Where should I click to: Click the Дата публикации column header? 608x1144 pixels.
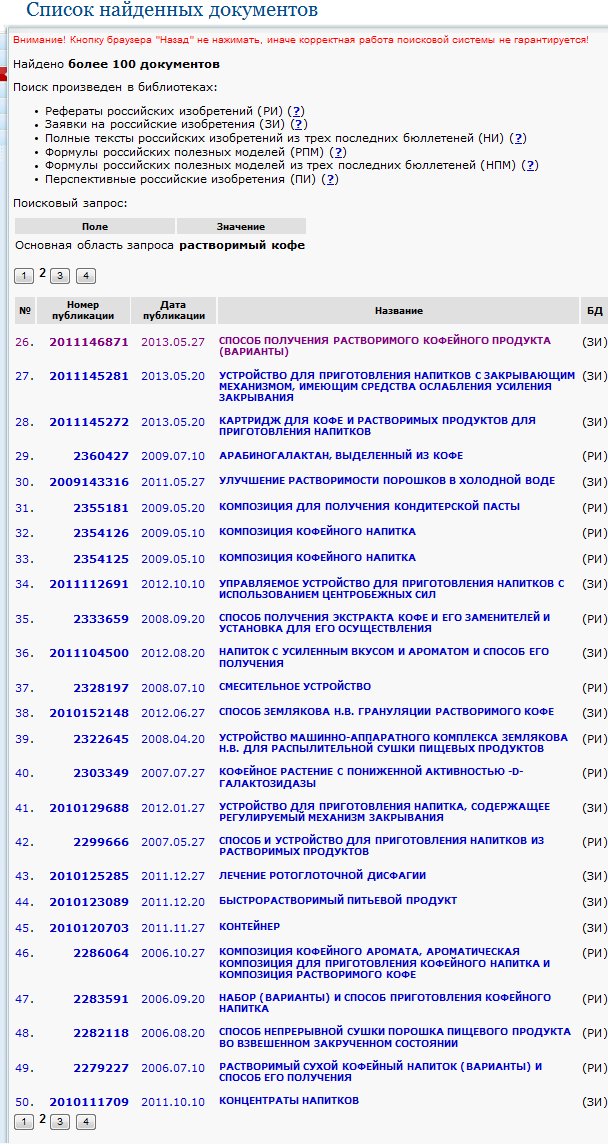[174, 311]
